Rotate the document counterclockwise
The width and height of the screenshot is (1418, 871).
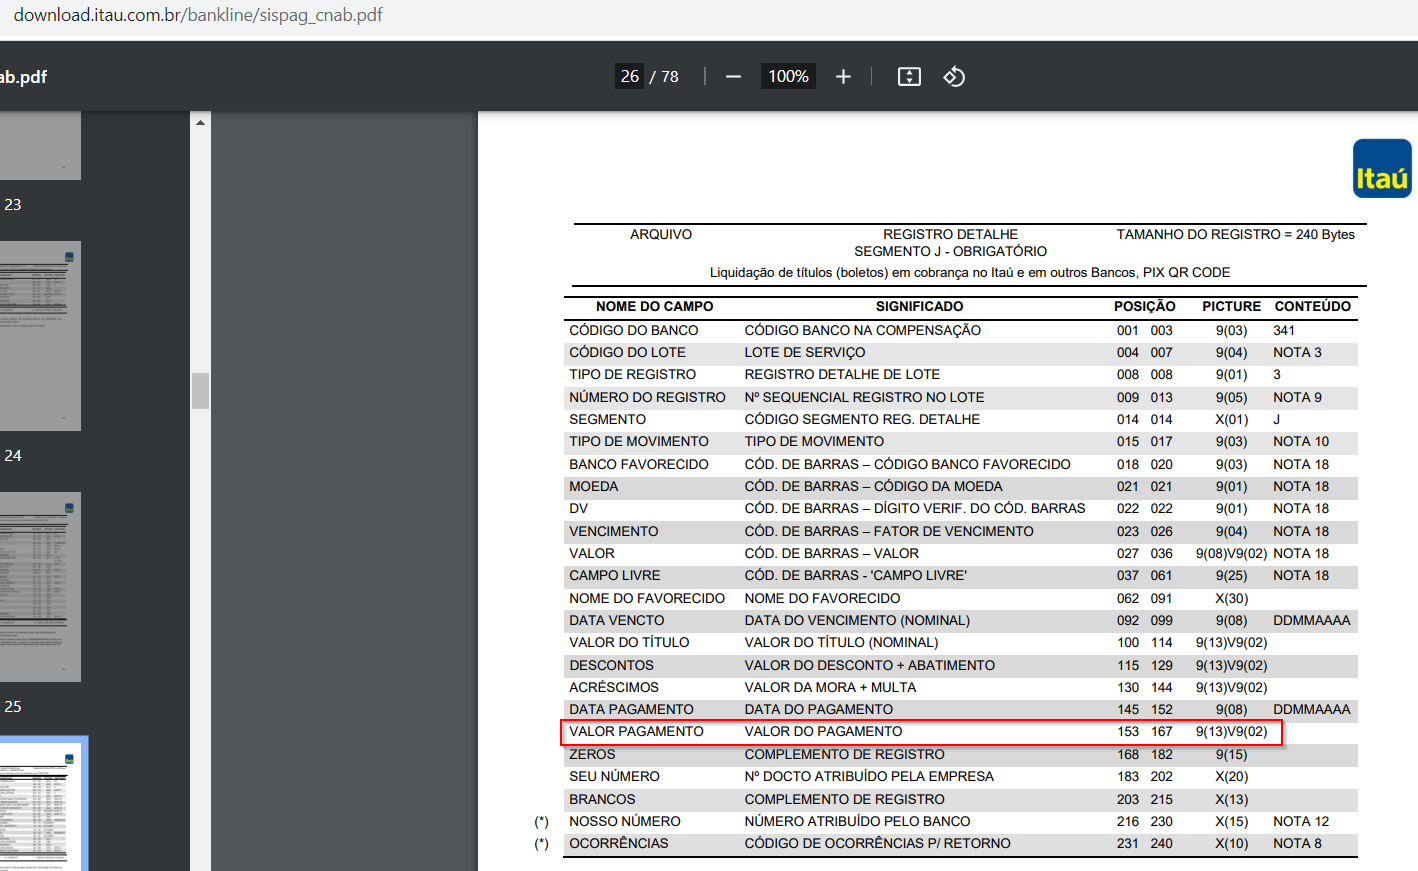click(x=954, y=77)
